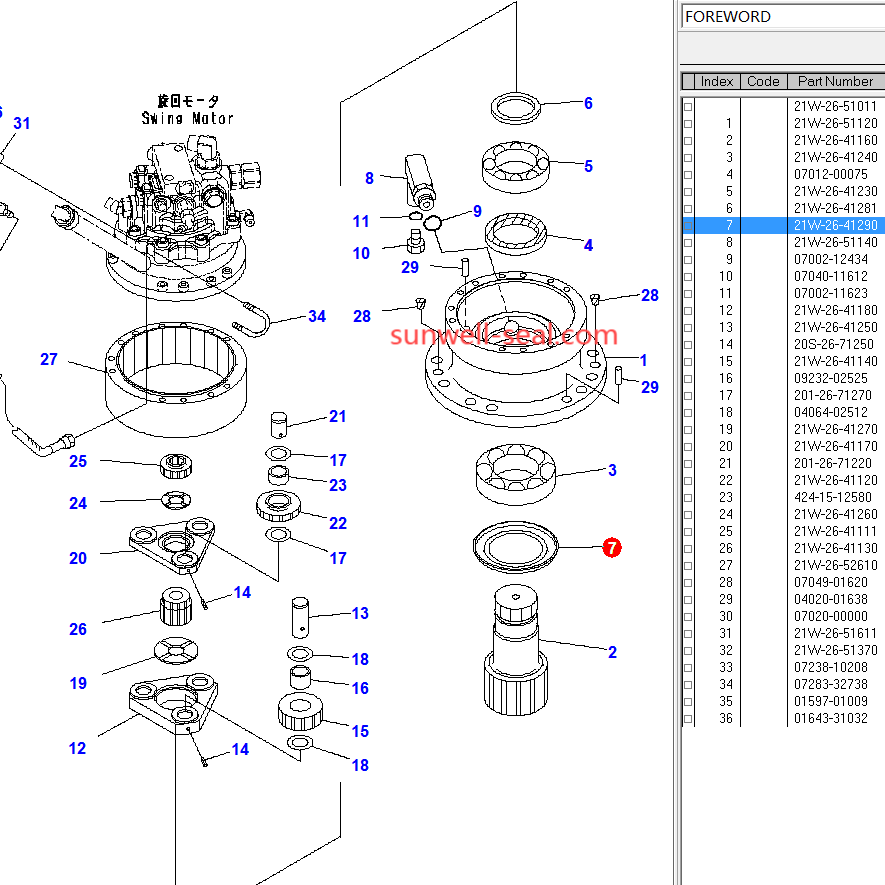Click callout 6 near the top seal ring
Viewport: 885px width, 885px height.
tap(588, 103)
